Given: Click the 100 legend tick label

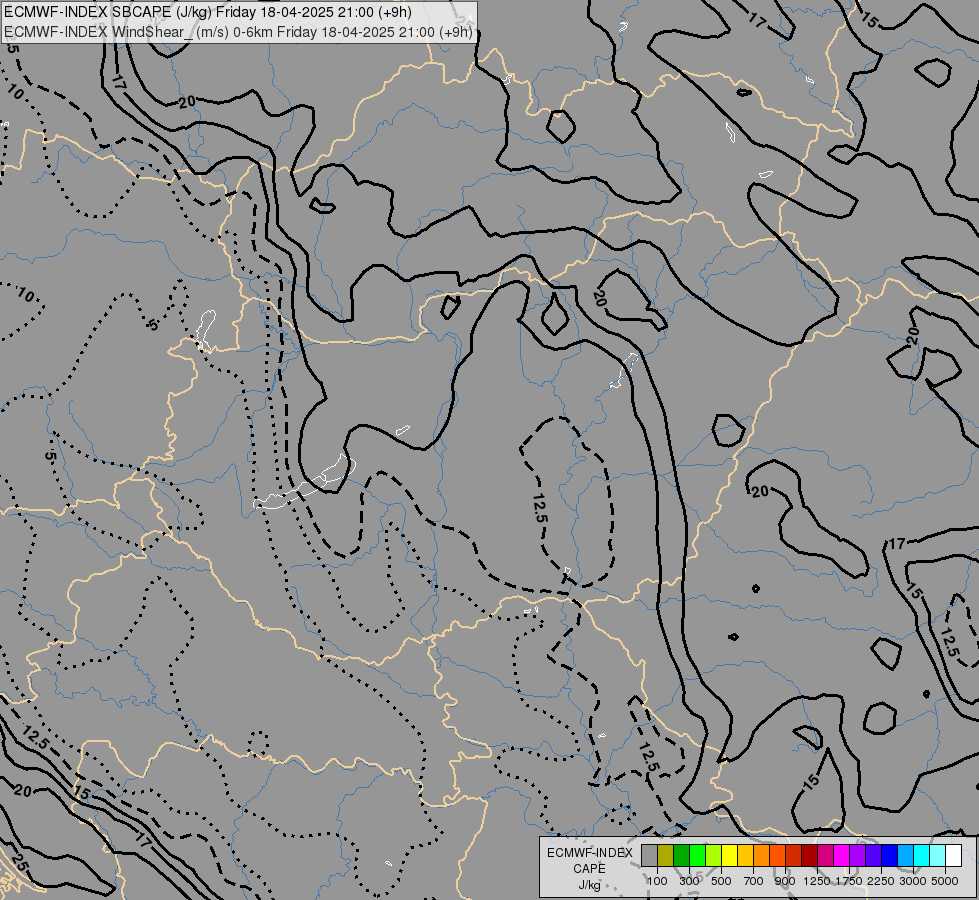Looking at the screenshot, I should [657, 881].
